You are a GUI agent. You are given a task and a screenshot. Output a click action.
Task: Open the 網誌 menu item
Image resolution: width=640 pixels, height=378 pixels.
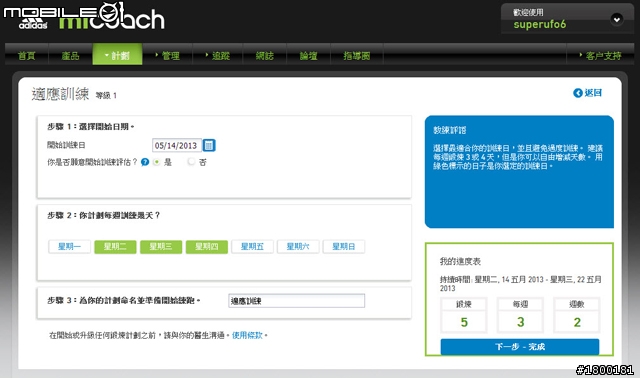pos(264,56)
